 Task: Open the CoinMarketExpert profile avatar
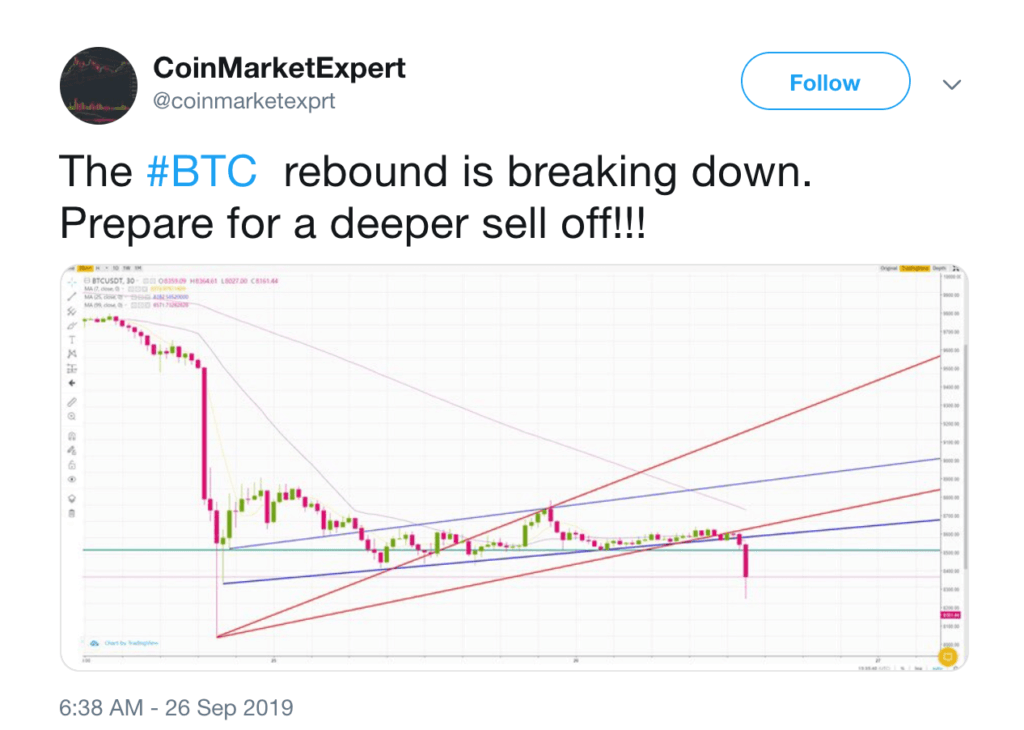tap(99, 86)
